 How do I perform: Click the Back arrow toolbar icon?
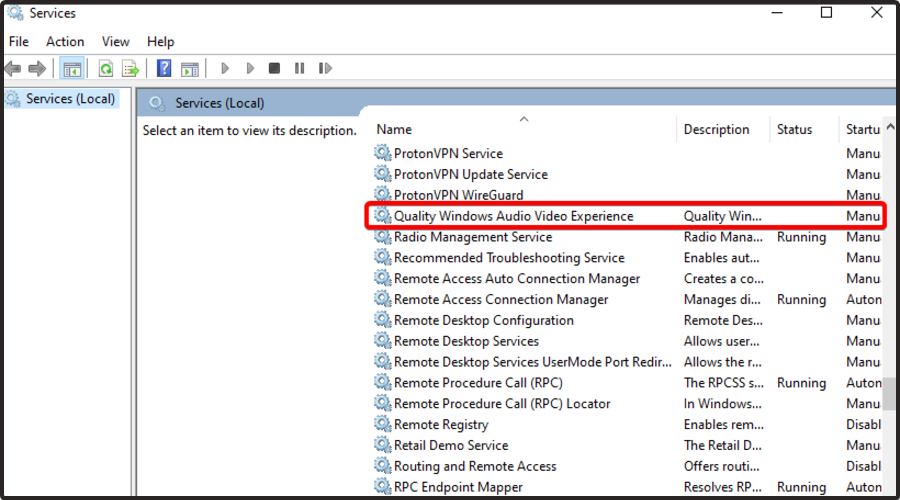(13, 69)
